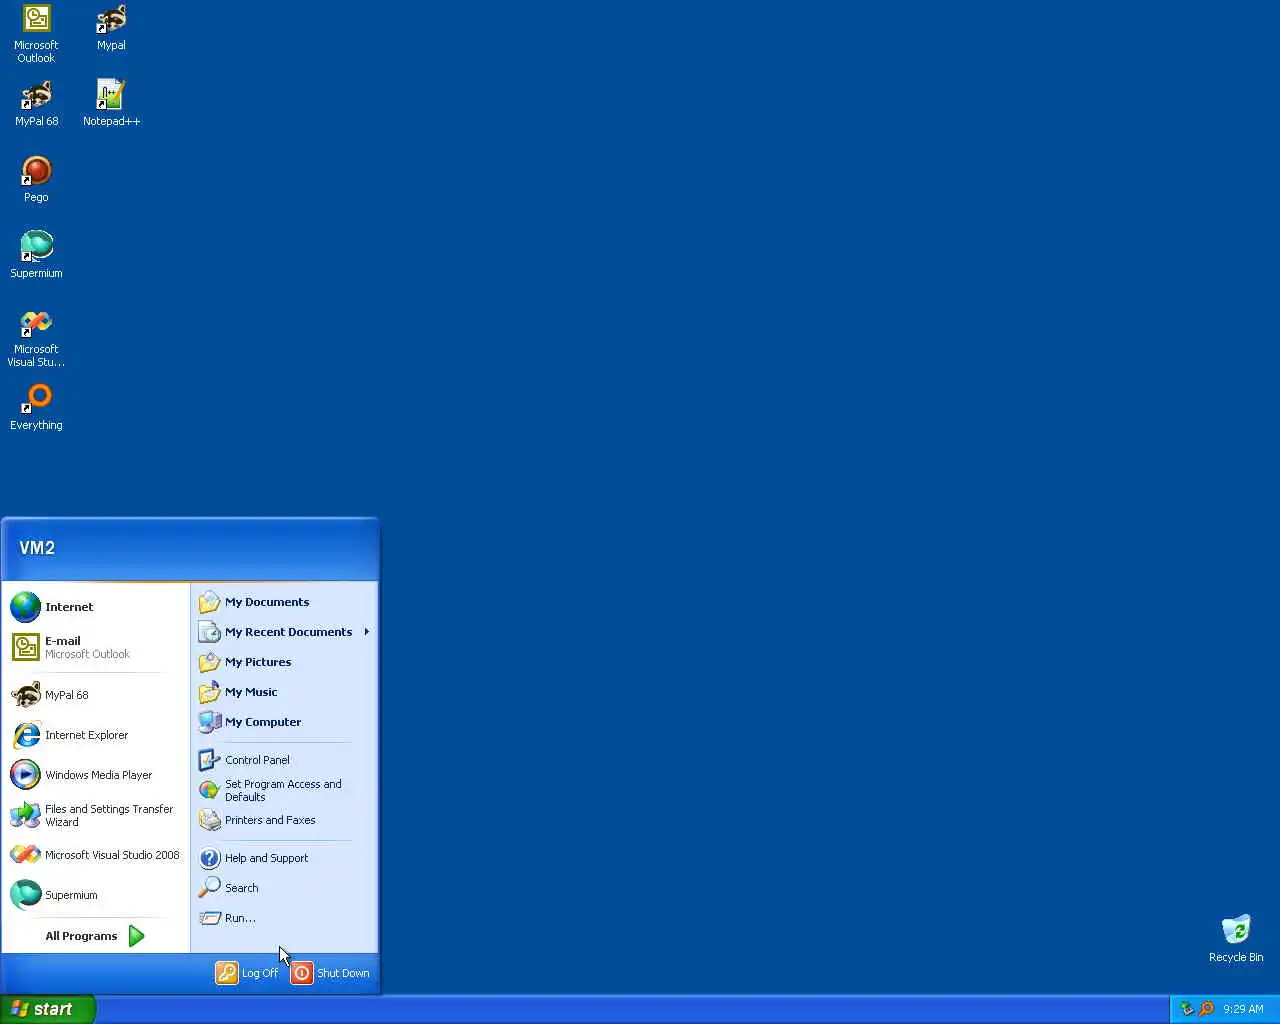Open the Run... dialog

(284, 918)
